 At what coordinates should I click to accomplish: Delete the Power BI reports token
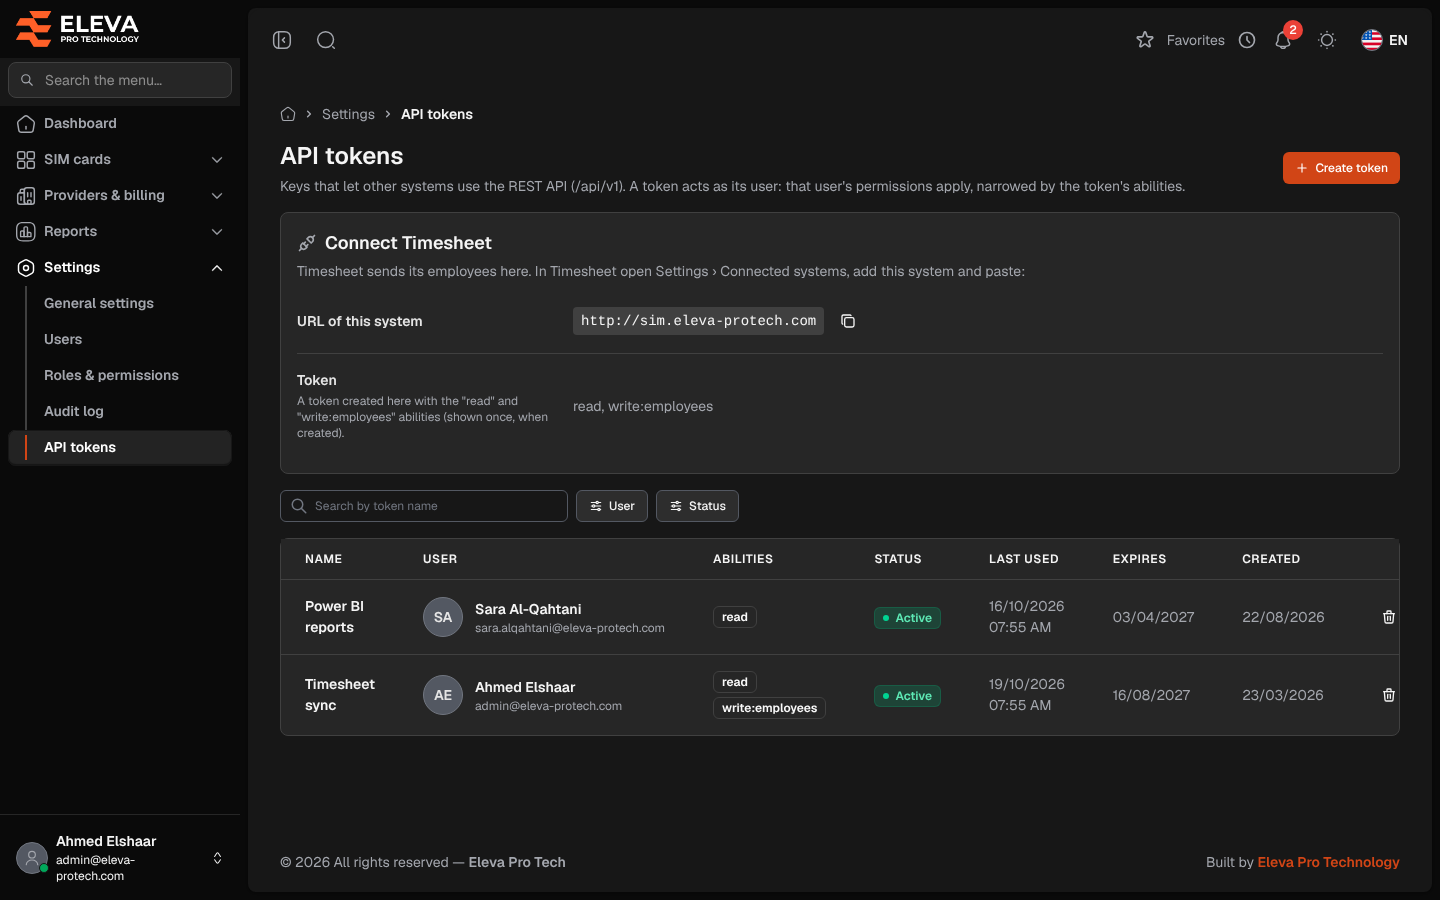click(x=1389, y=617)
